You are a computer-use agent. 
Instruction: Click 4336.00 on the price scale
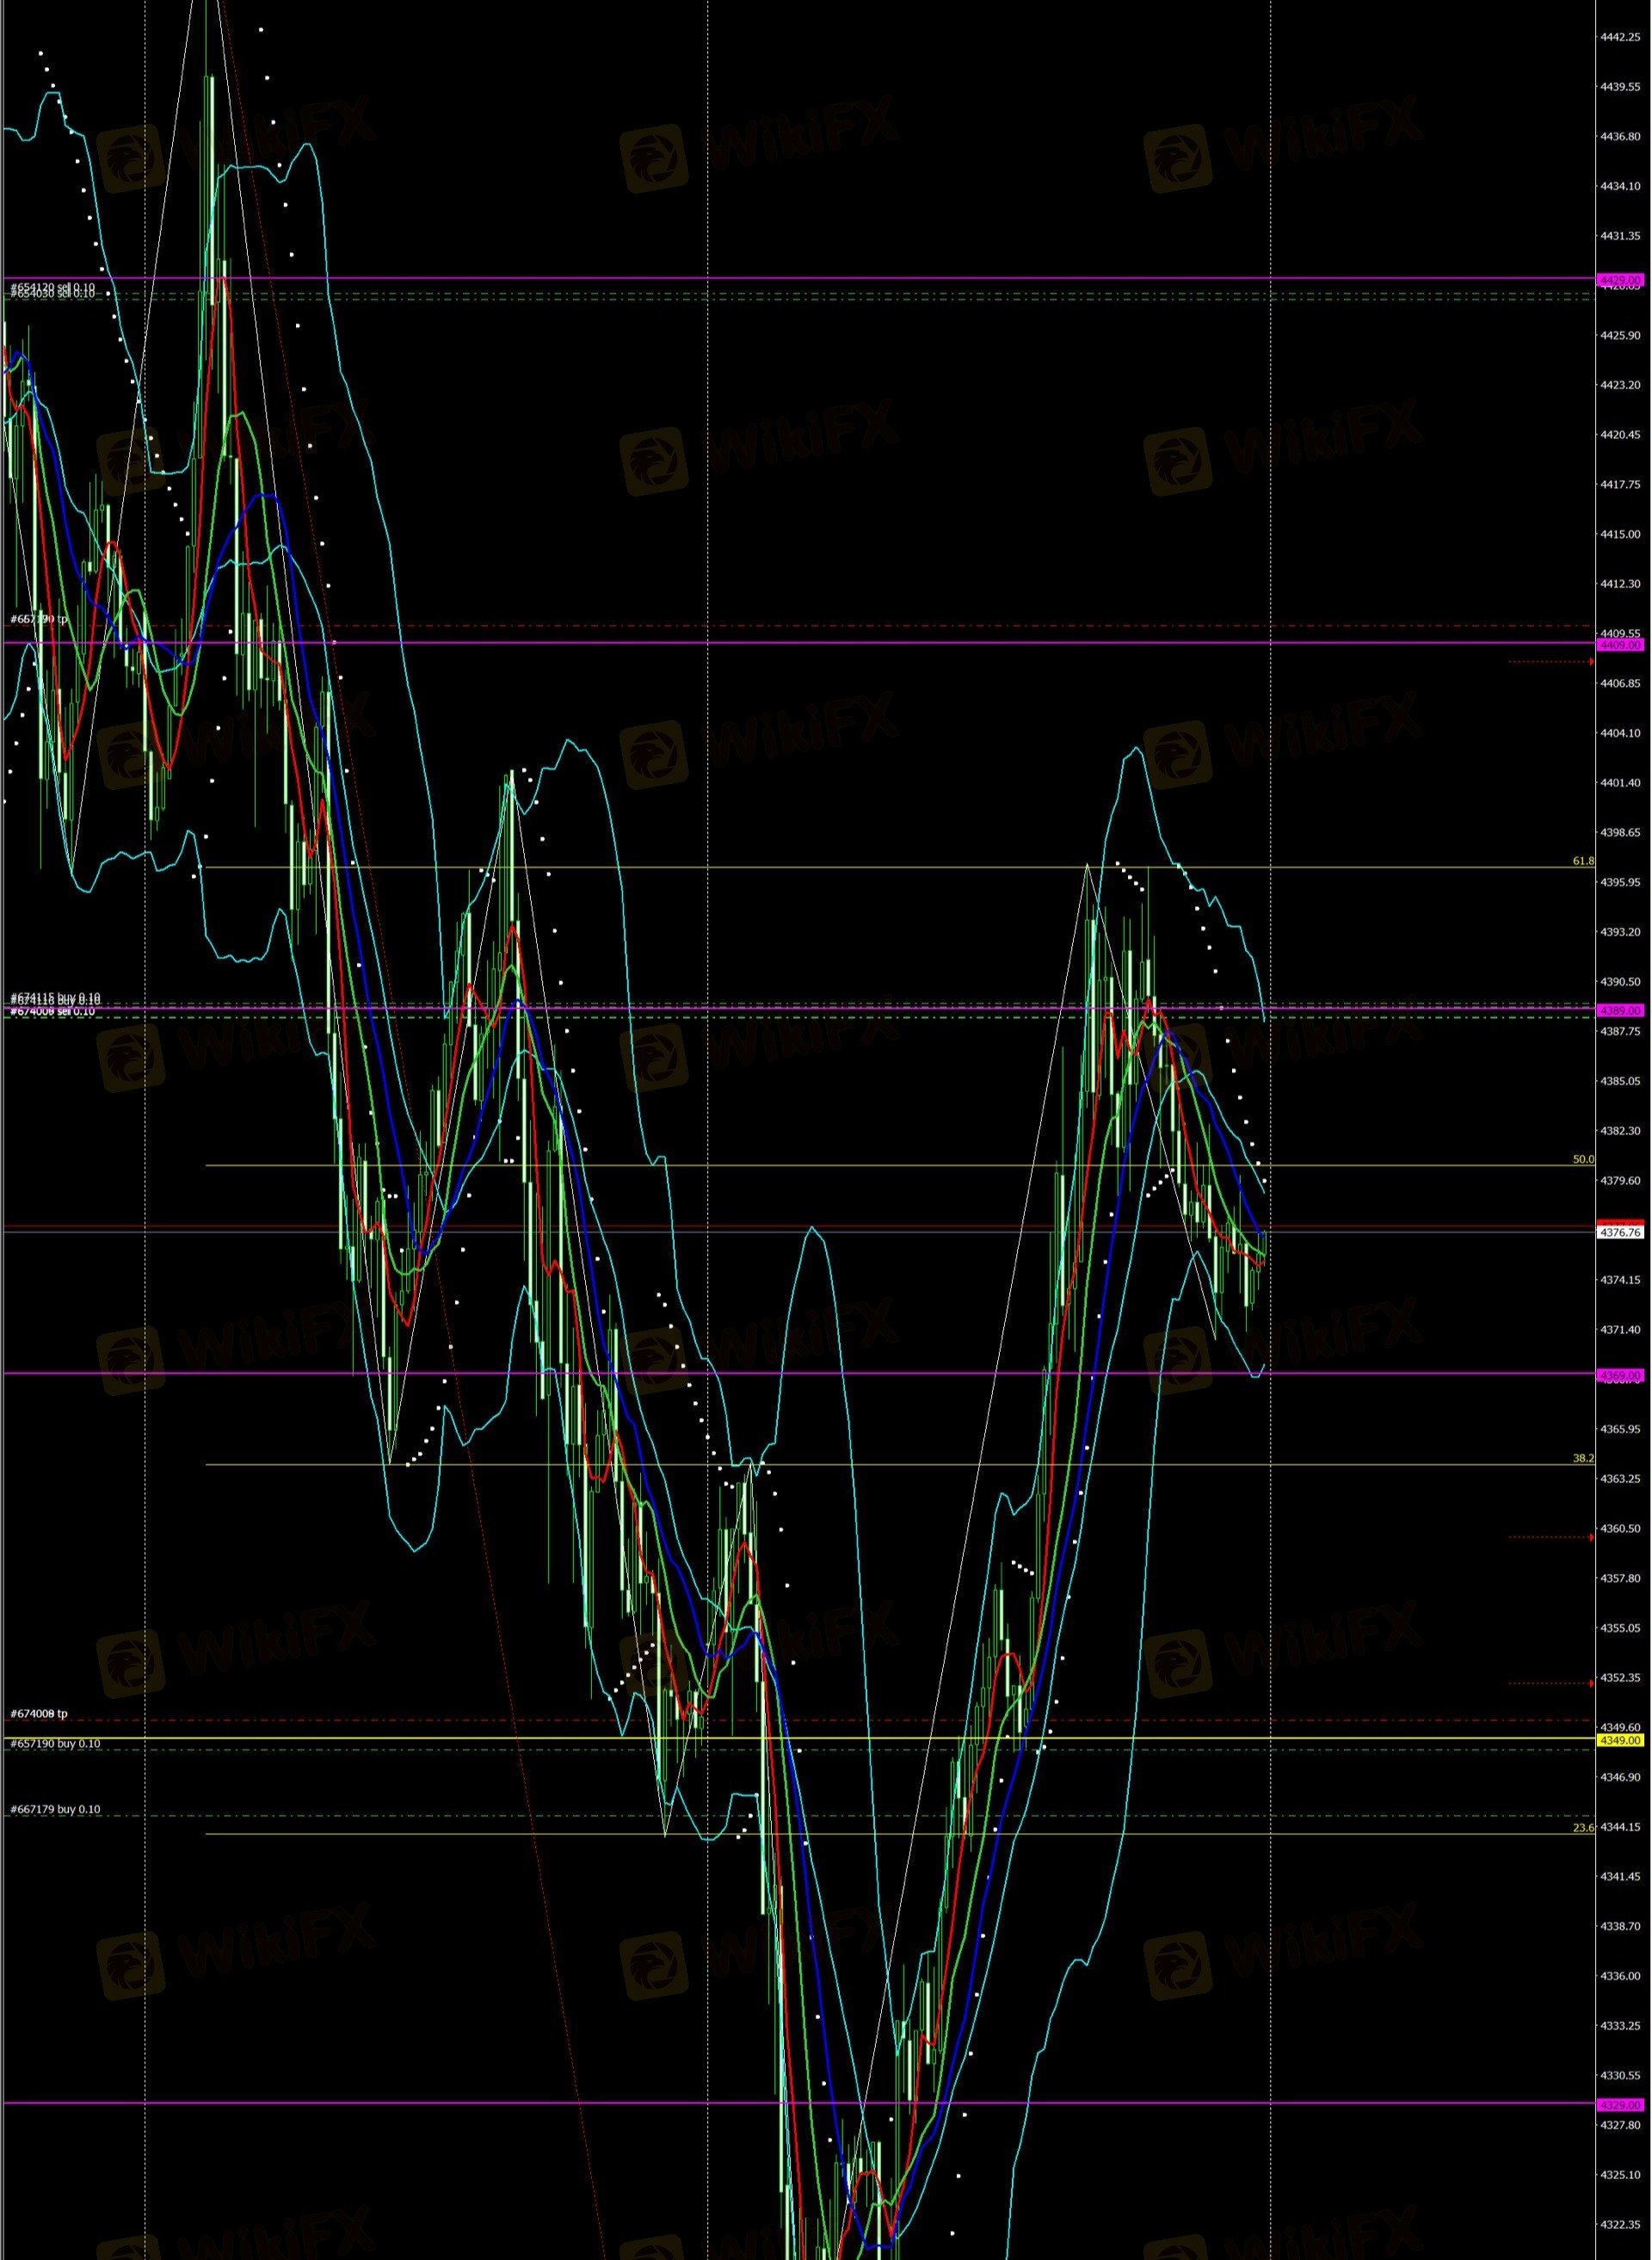click(1620, 1976)
